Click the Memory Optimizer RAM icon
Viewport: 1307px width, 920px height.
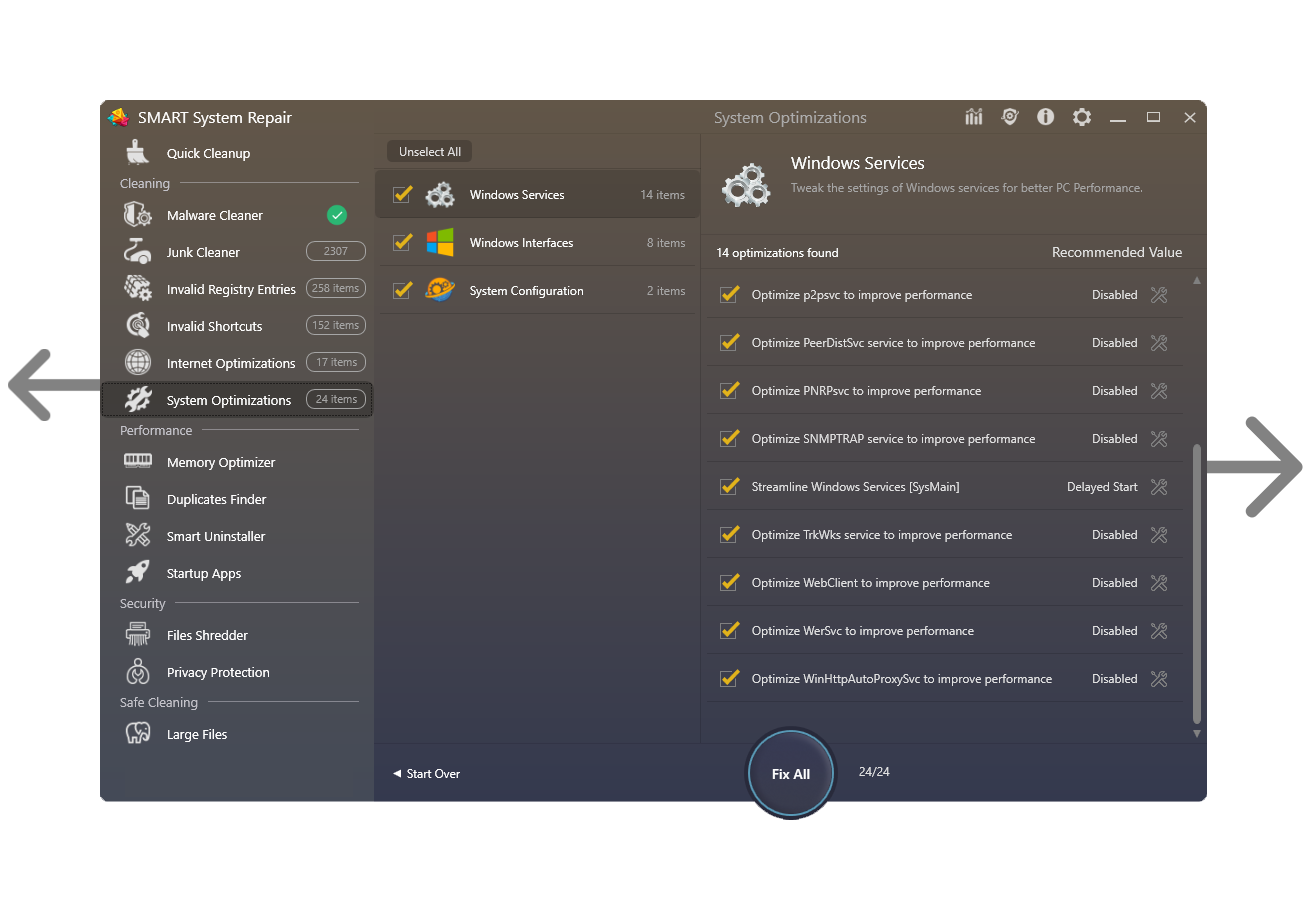click(138, 461)
